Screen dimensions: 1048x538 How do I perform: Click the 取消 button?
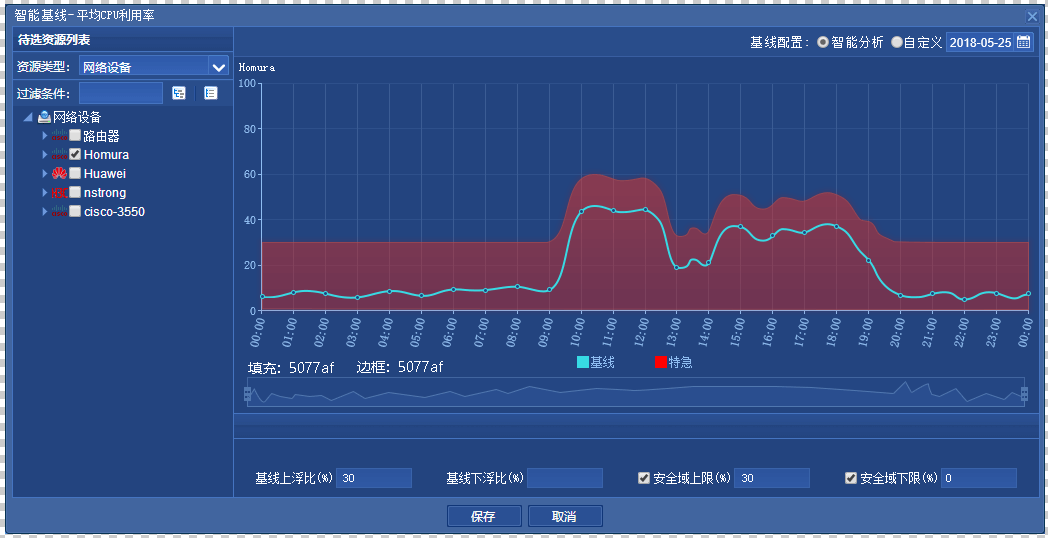click(564, 516)
